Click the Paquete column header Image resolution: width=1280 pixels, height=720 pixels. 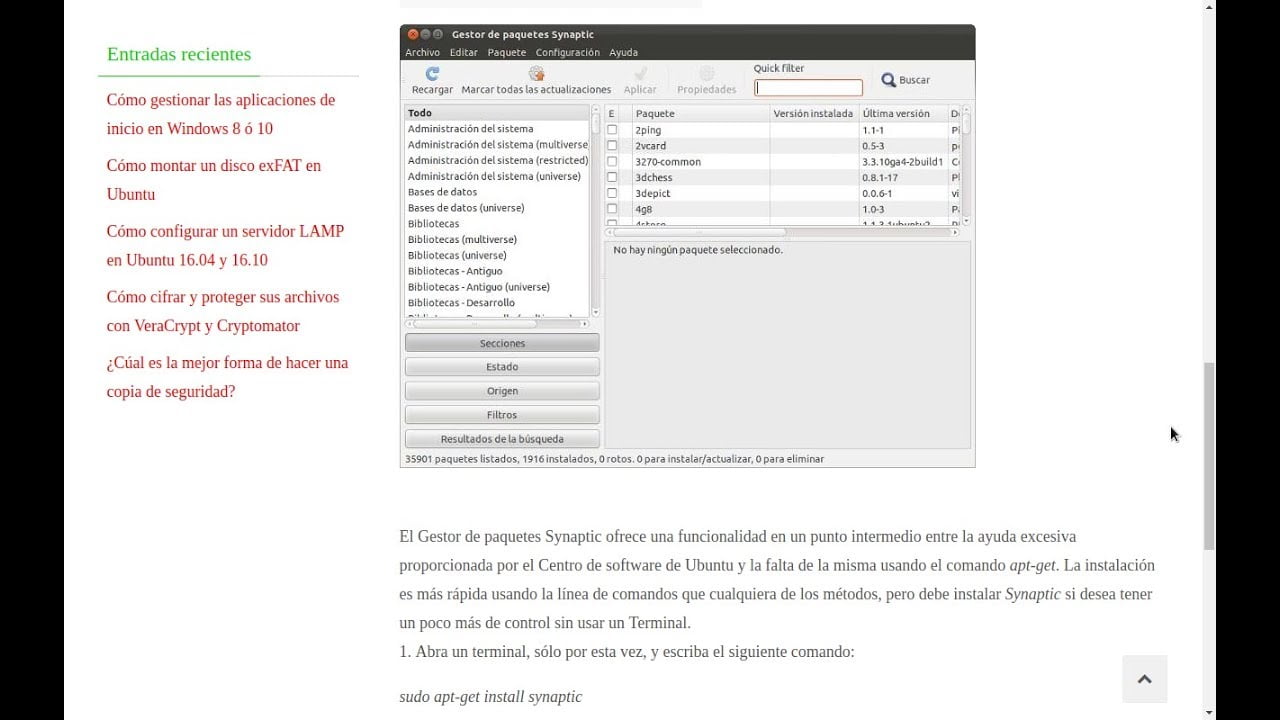point(700,114)
